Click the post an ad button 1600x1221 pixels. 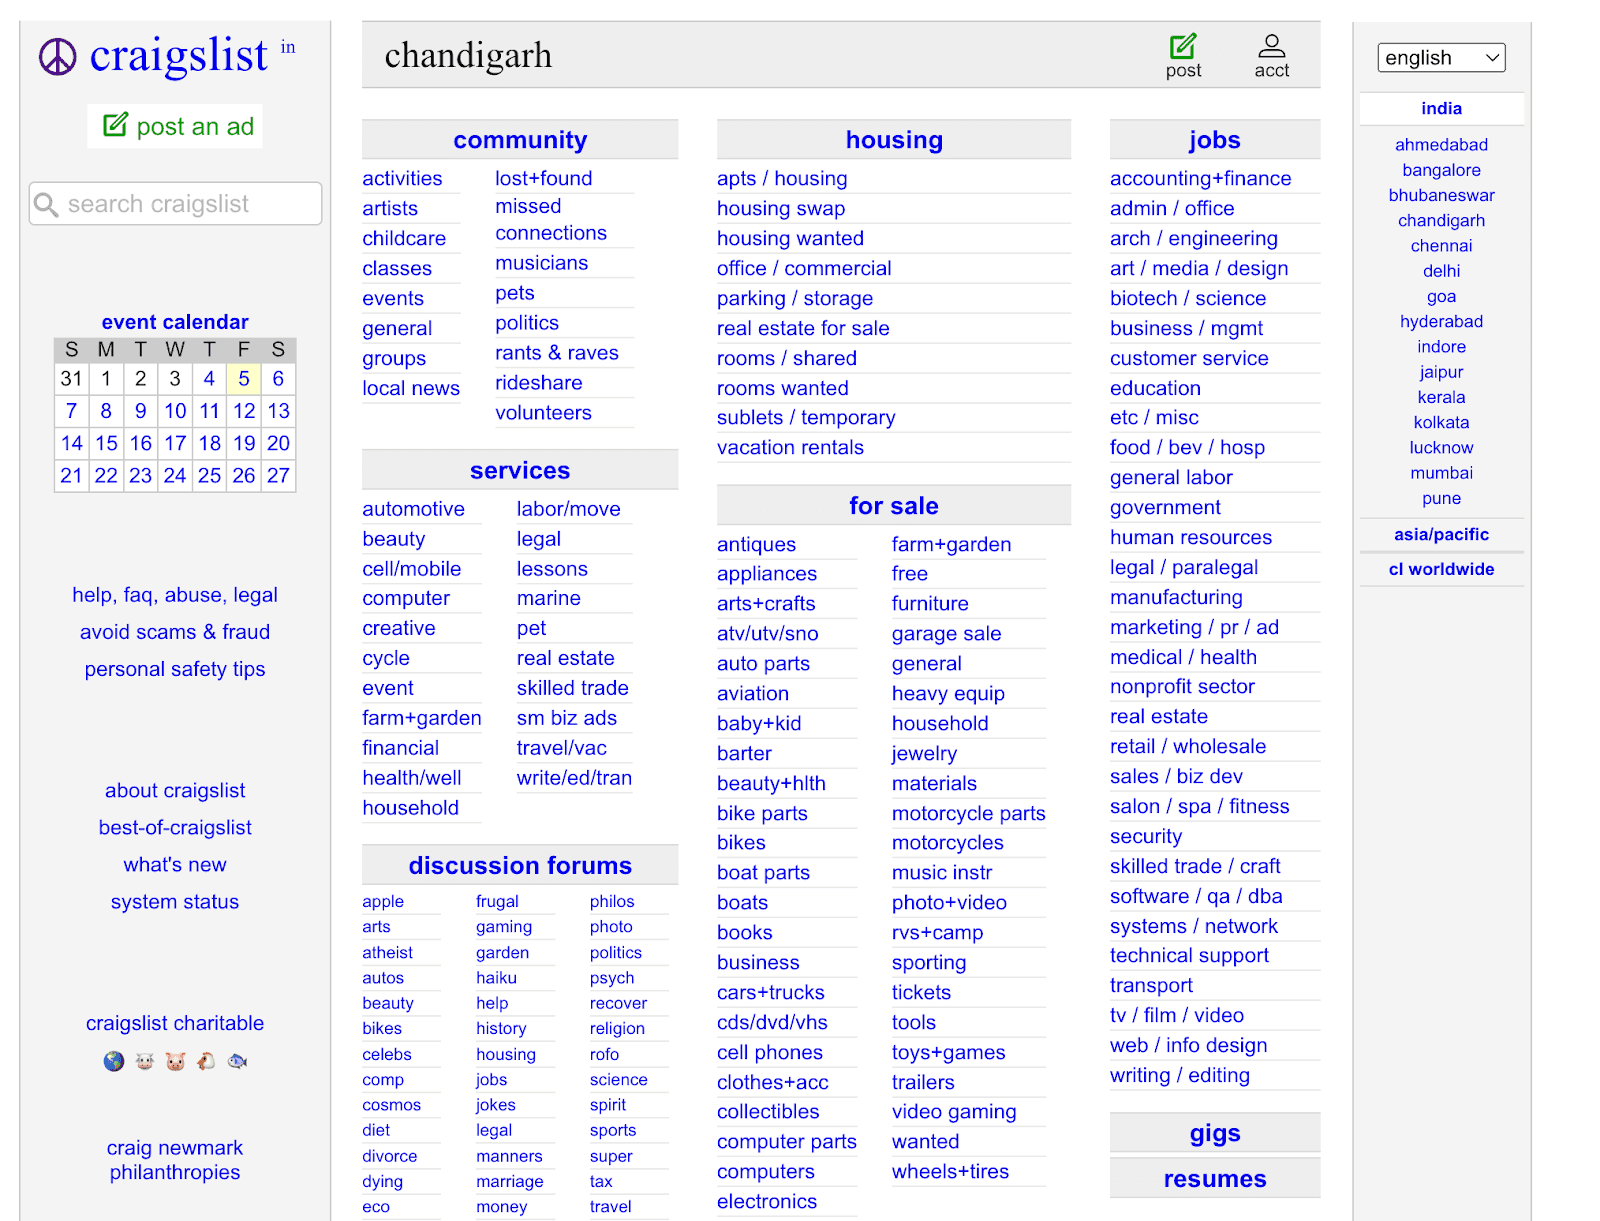pyautogui.click(x=175, y=126)
